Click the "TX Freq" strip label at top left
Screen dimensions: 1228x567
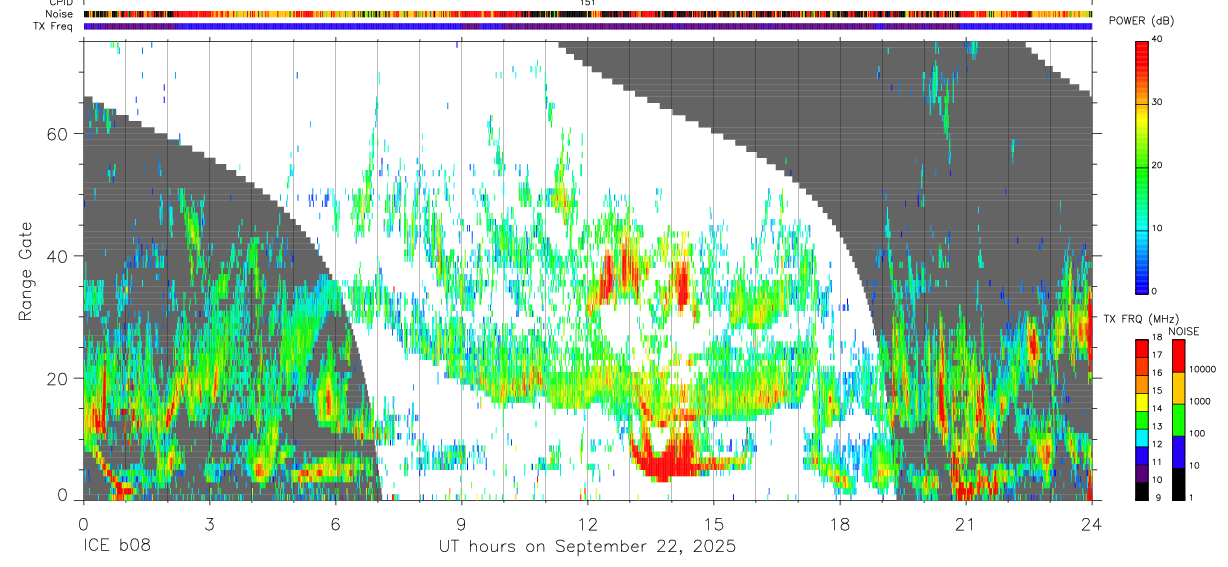55,26
